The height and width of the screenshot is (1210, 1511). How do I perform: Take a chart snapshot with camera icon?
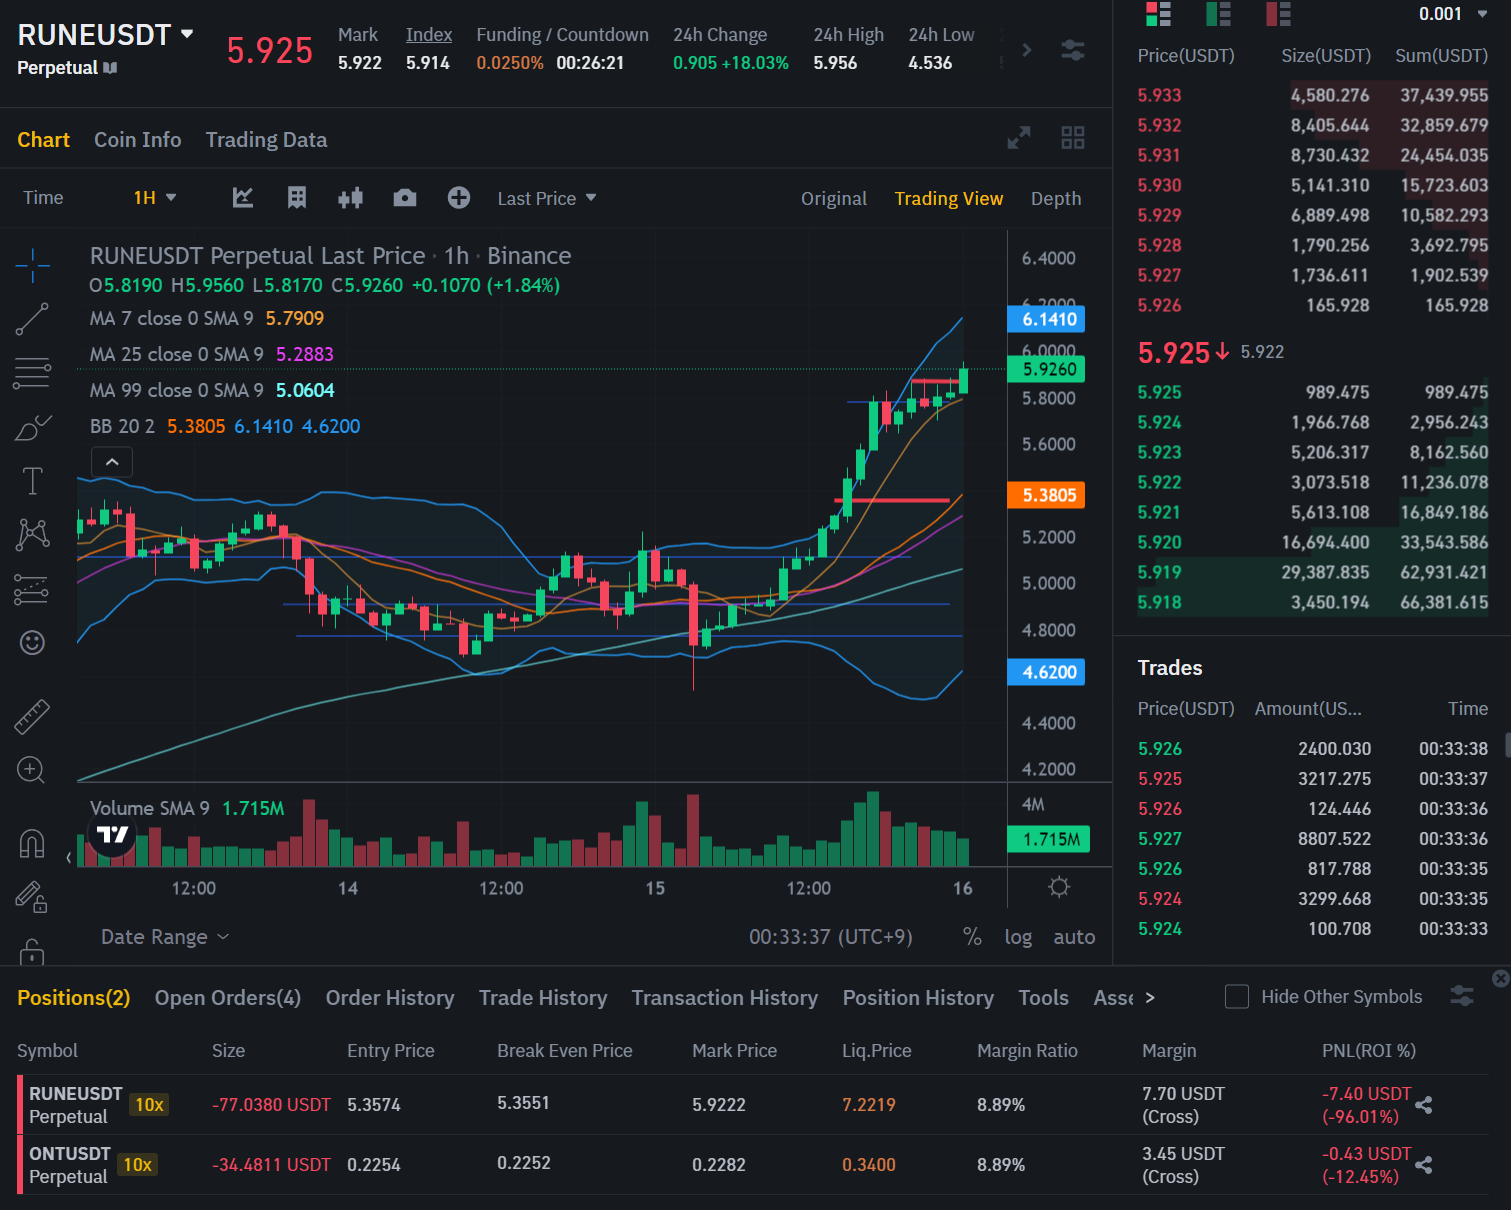point(405,198)
